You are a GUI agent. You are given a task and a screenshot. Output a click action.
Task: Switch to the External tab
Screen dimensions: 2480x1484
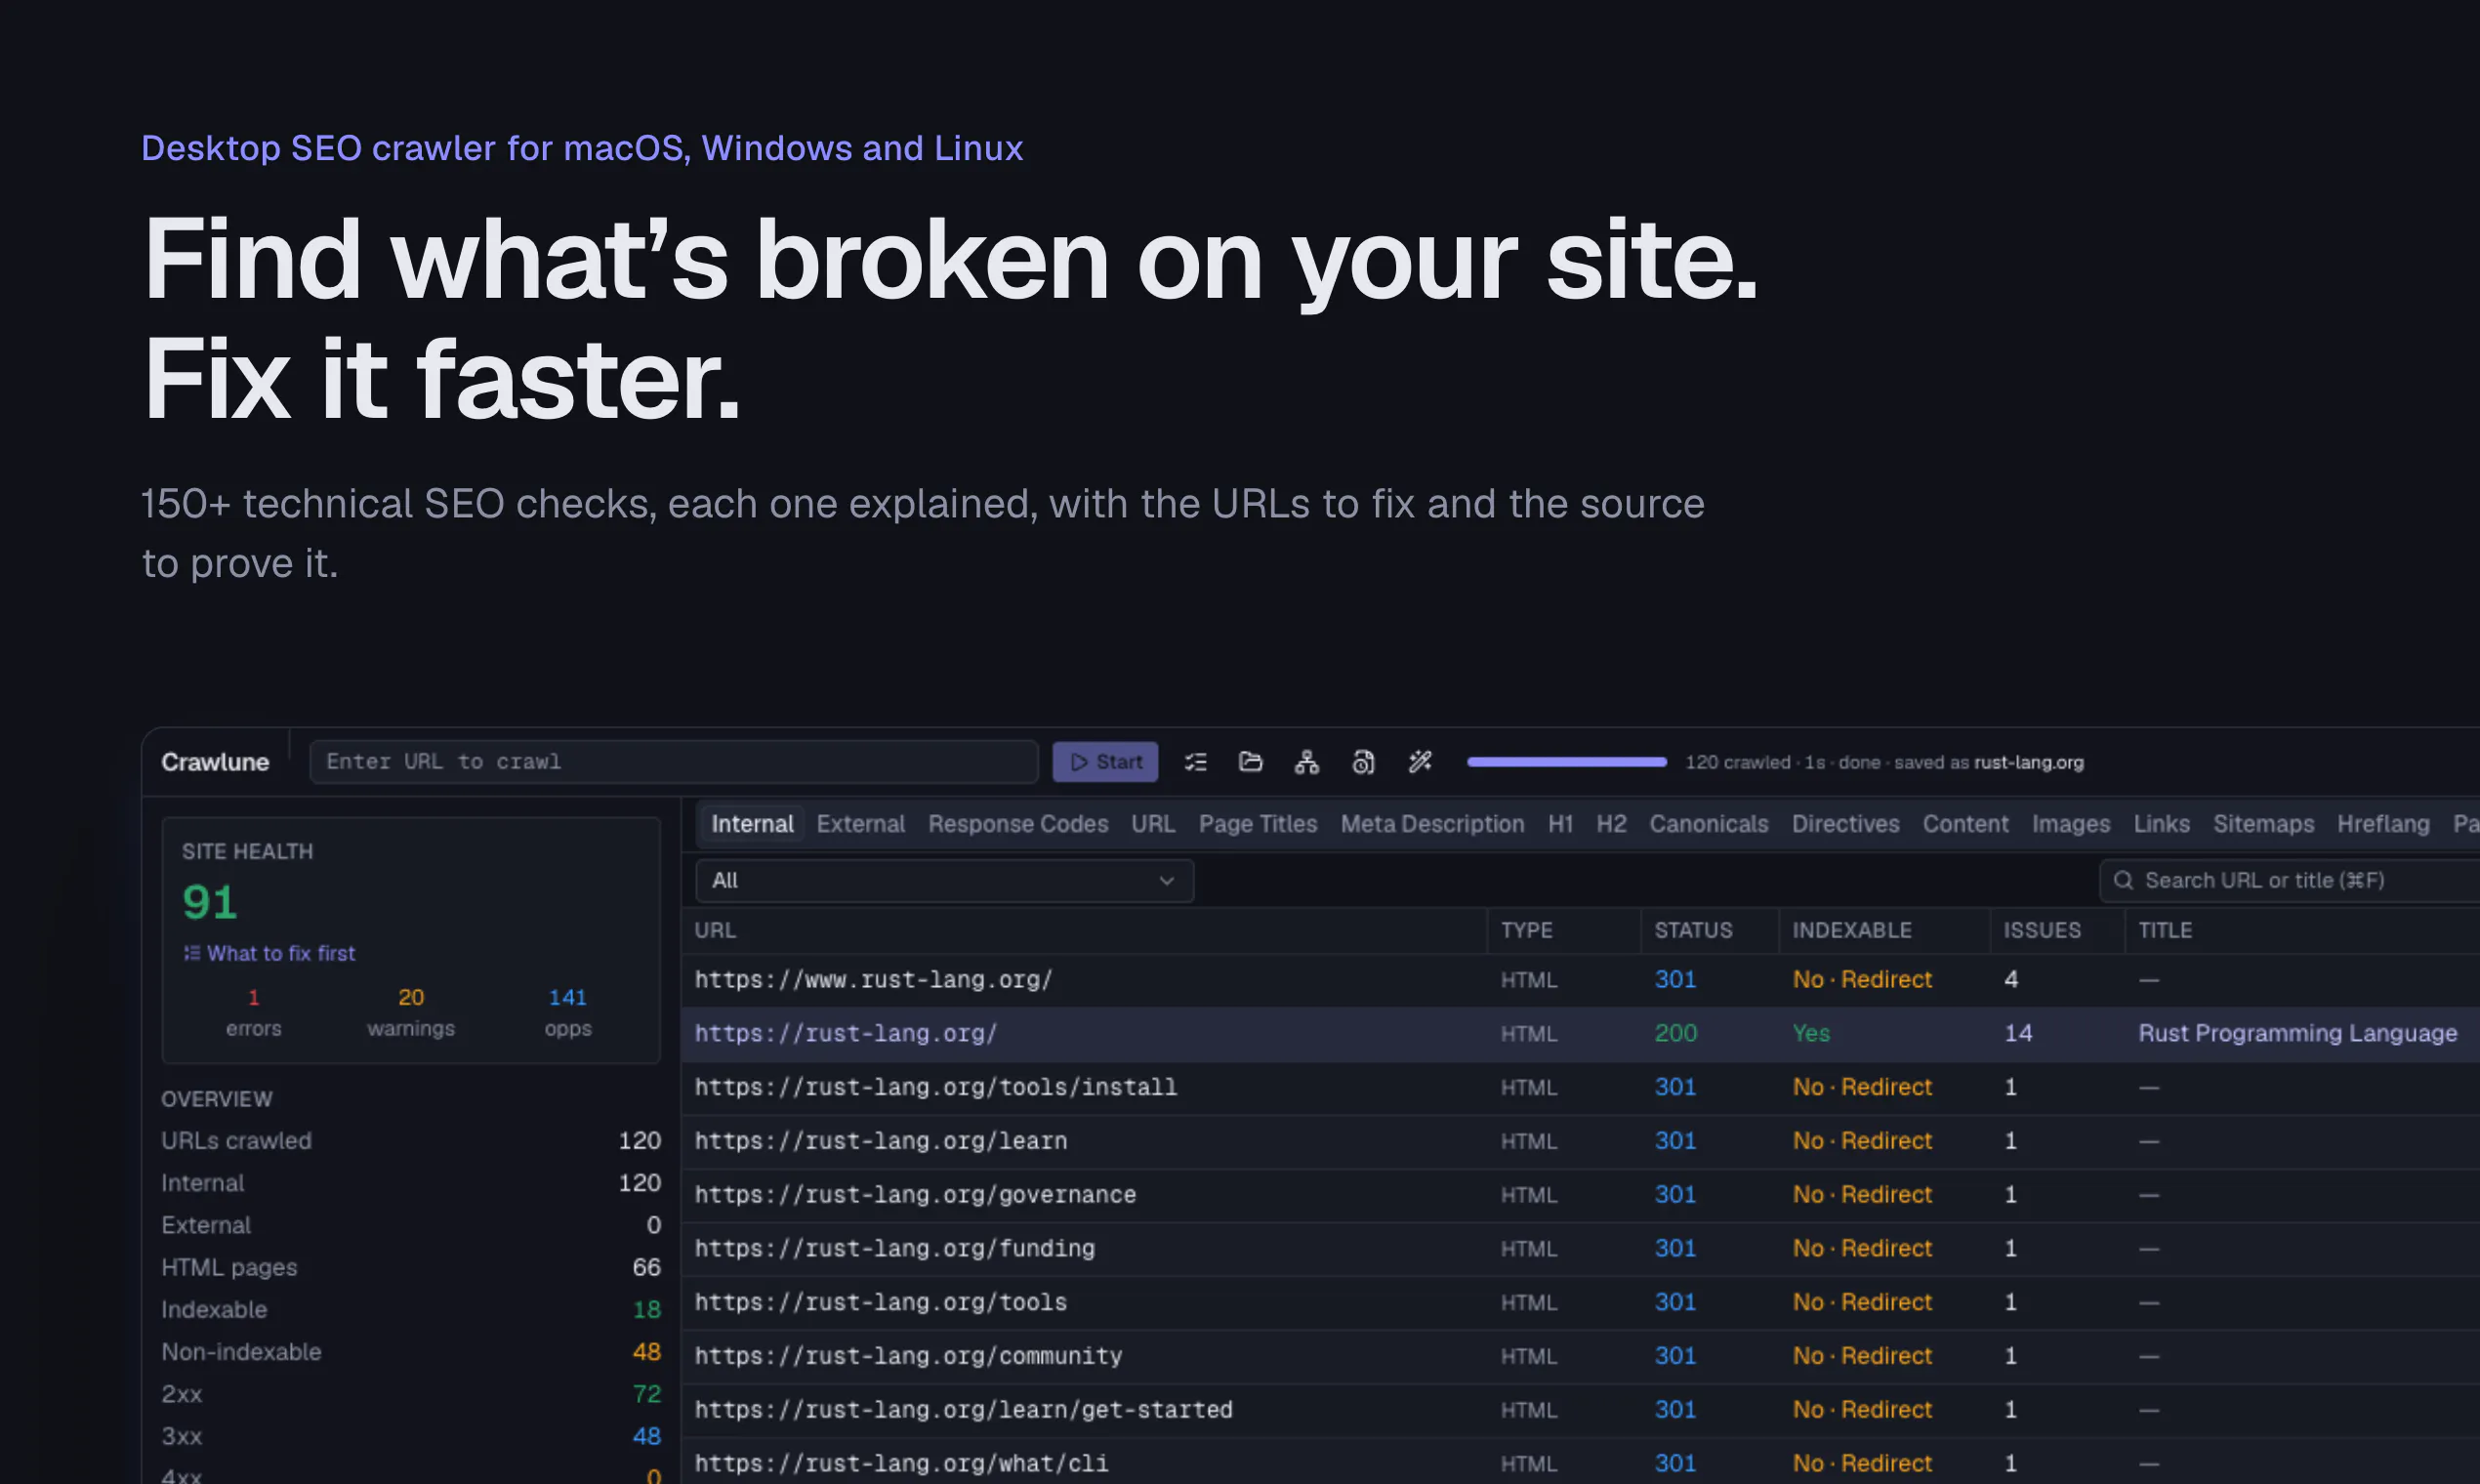tap(860, 824)
